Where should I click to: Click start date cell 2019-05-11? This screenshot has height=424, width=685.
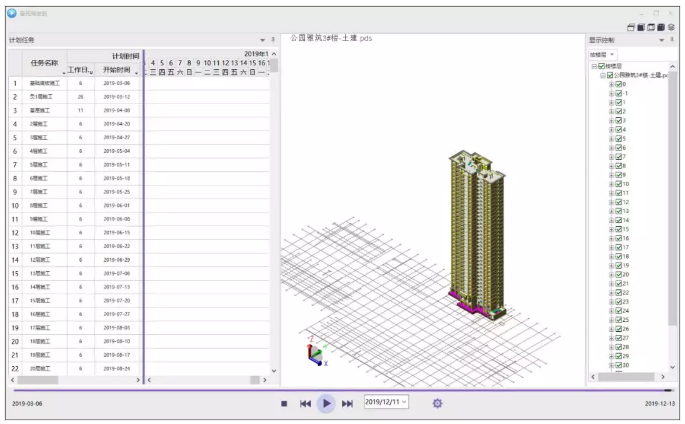point(117,165)
